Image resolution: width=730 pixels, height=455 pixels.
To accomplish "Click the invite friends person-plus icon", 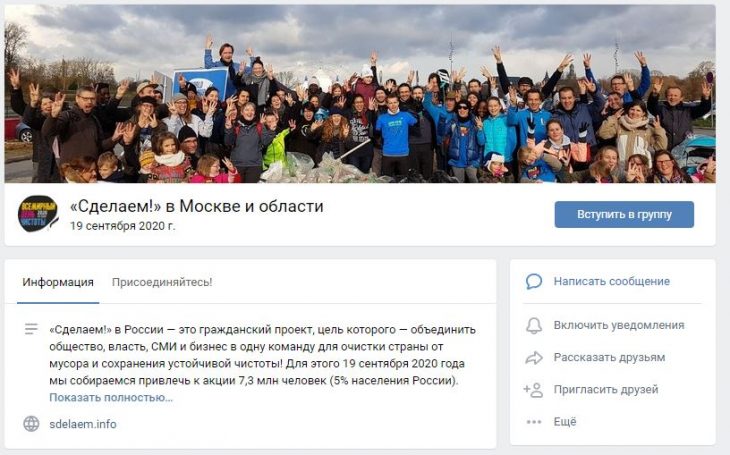I will tap(534, 390).
